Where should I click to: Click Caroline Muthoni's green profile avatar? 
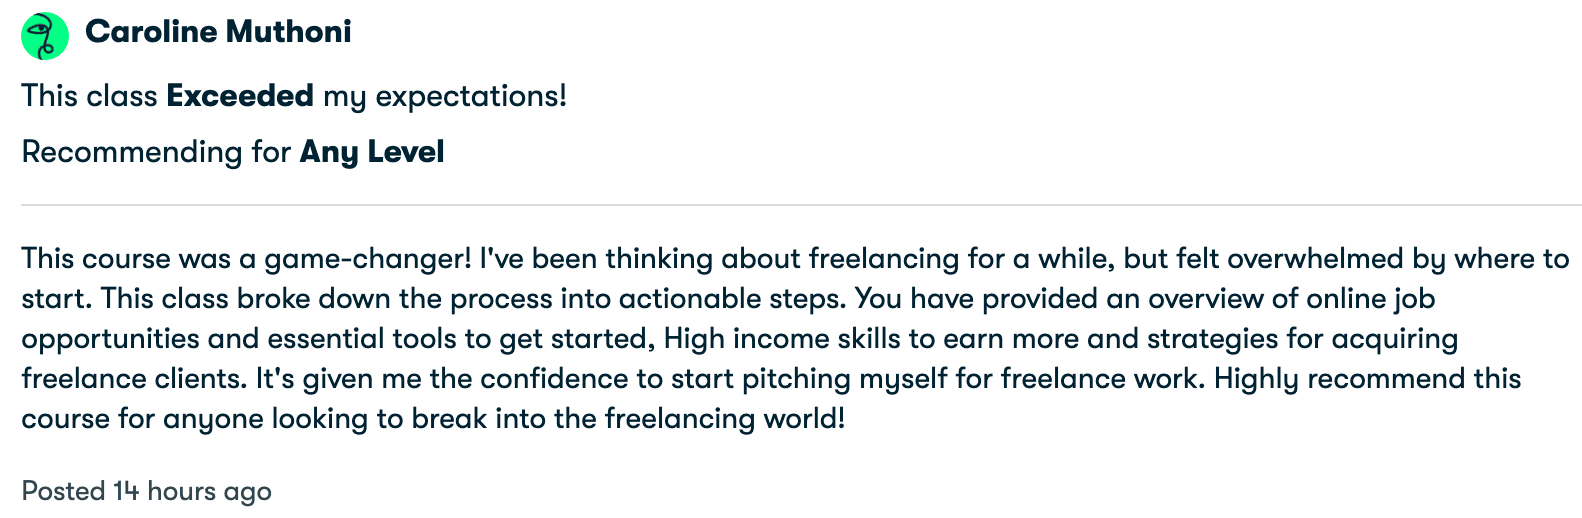click(x=45, y=36)
